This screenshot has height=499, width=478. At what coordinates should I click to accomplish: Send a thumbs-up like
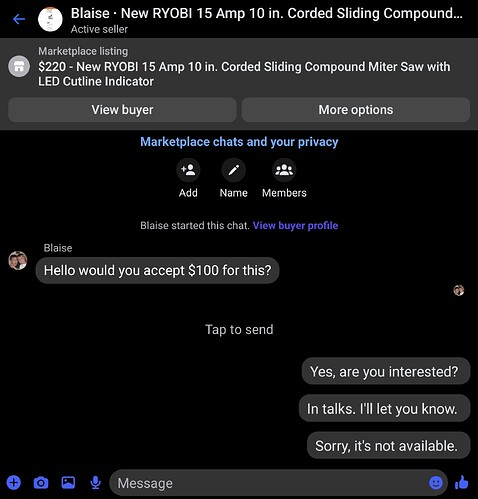coord(462,482)
